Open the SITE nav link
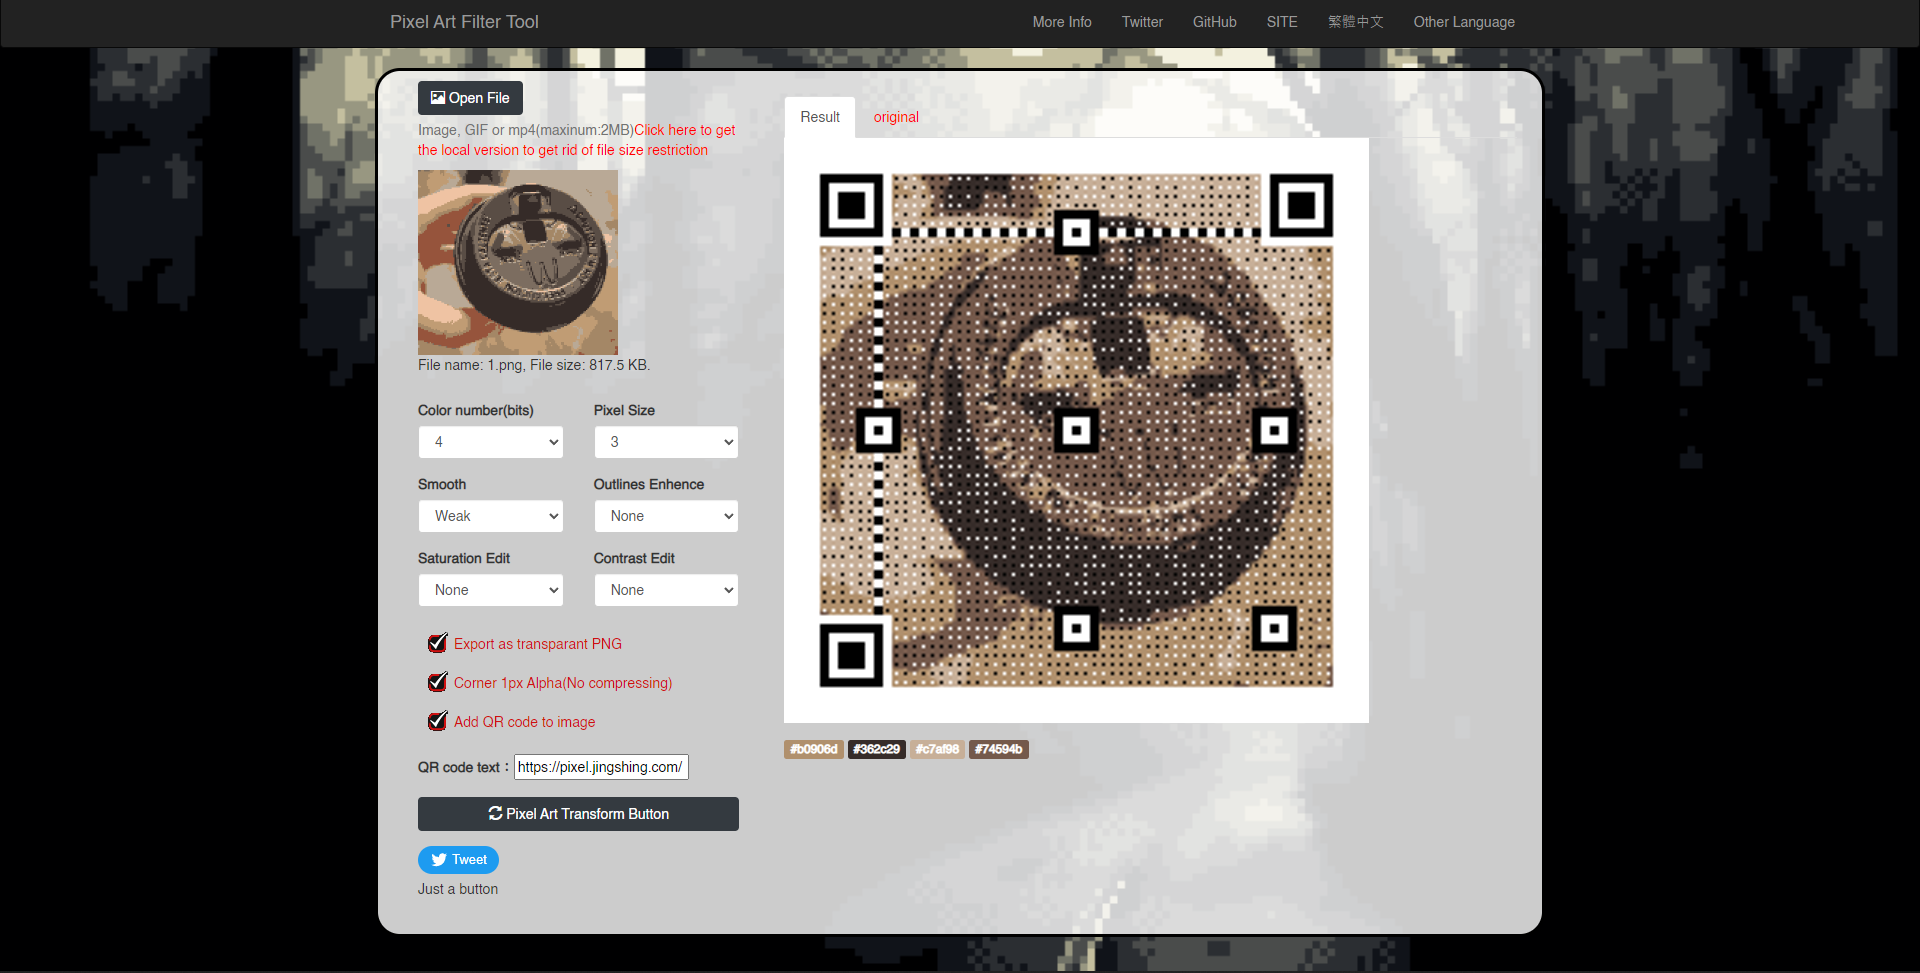Image resolution: width=1920 pixels, height=973 pixels. (1282, 22)
